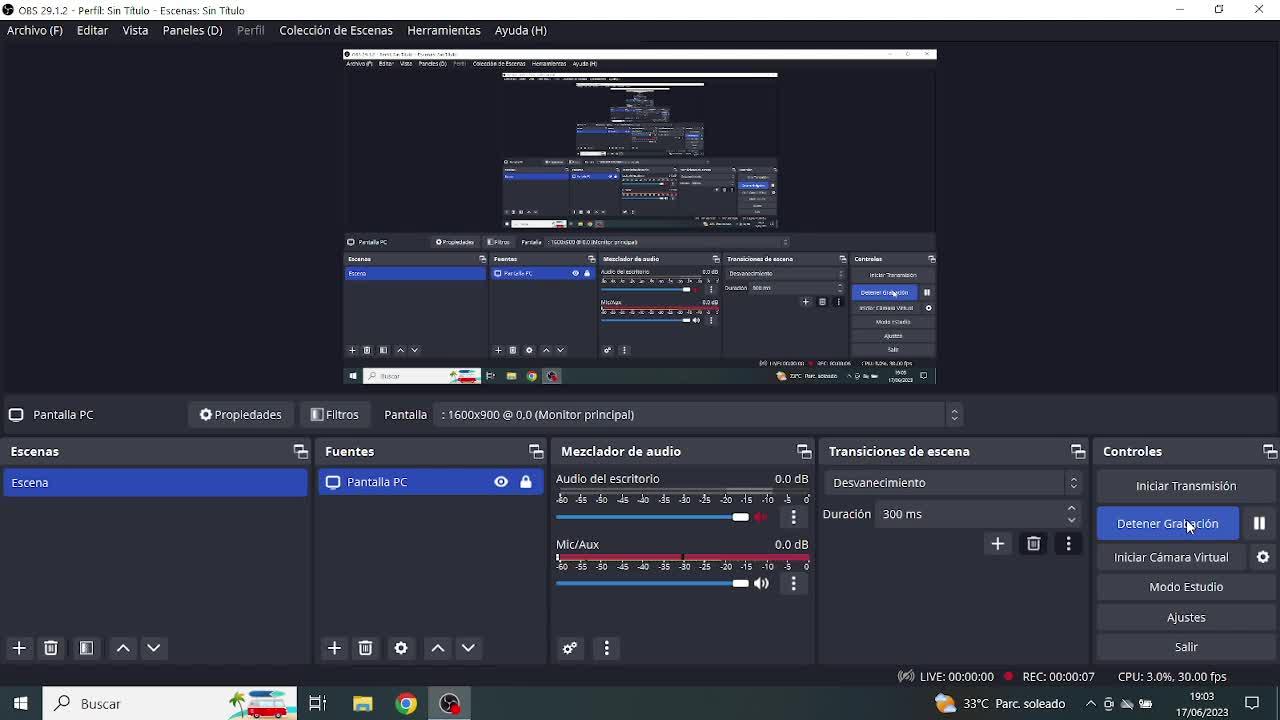Open the Editar menu
This screenshot has height=720, width=1280.
92,30
